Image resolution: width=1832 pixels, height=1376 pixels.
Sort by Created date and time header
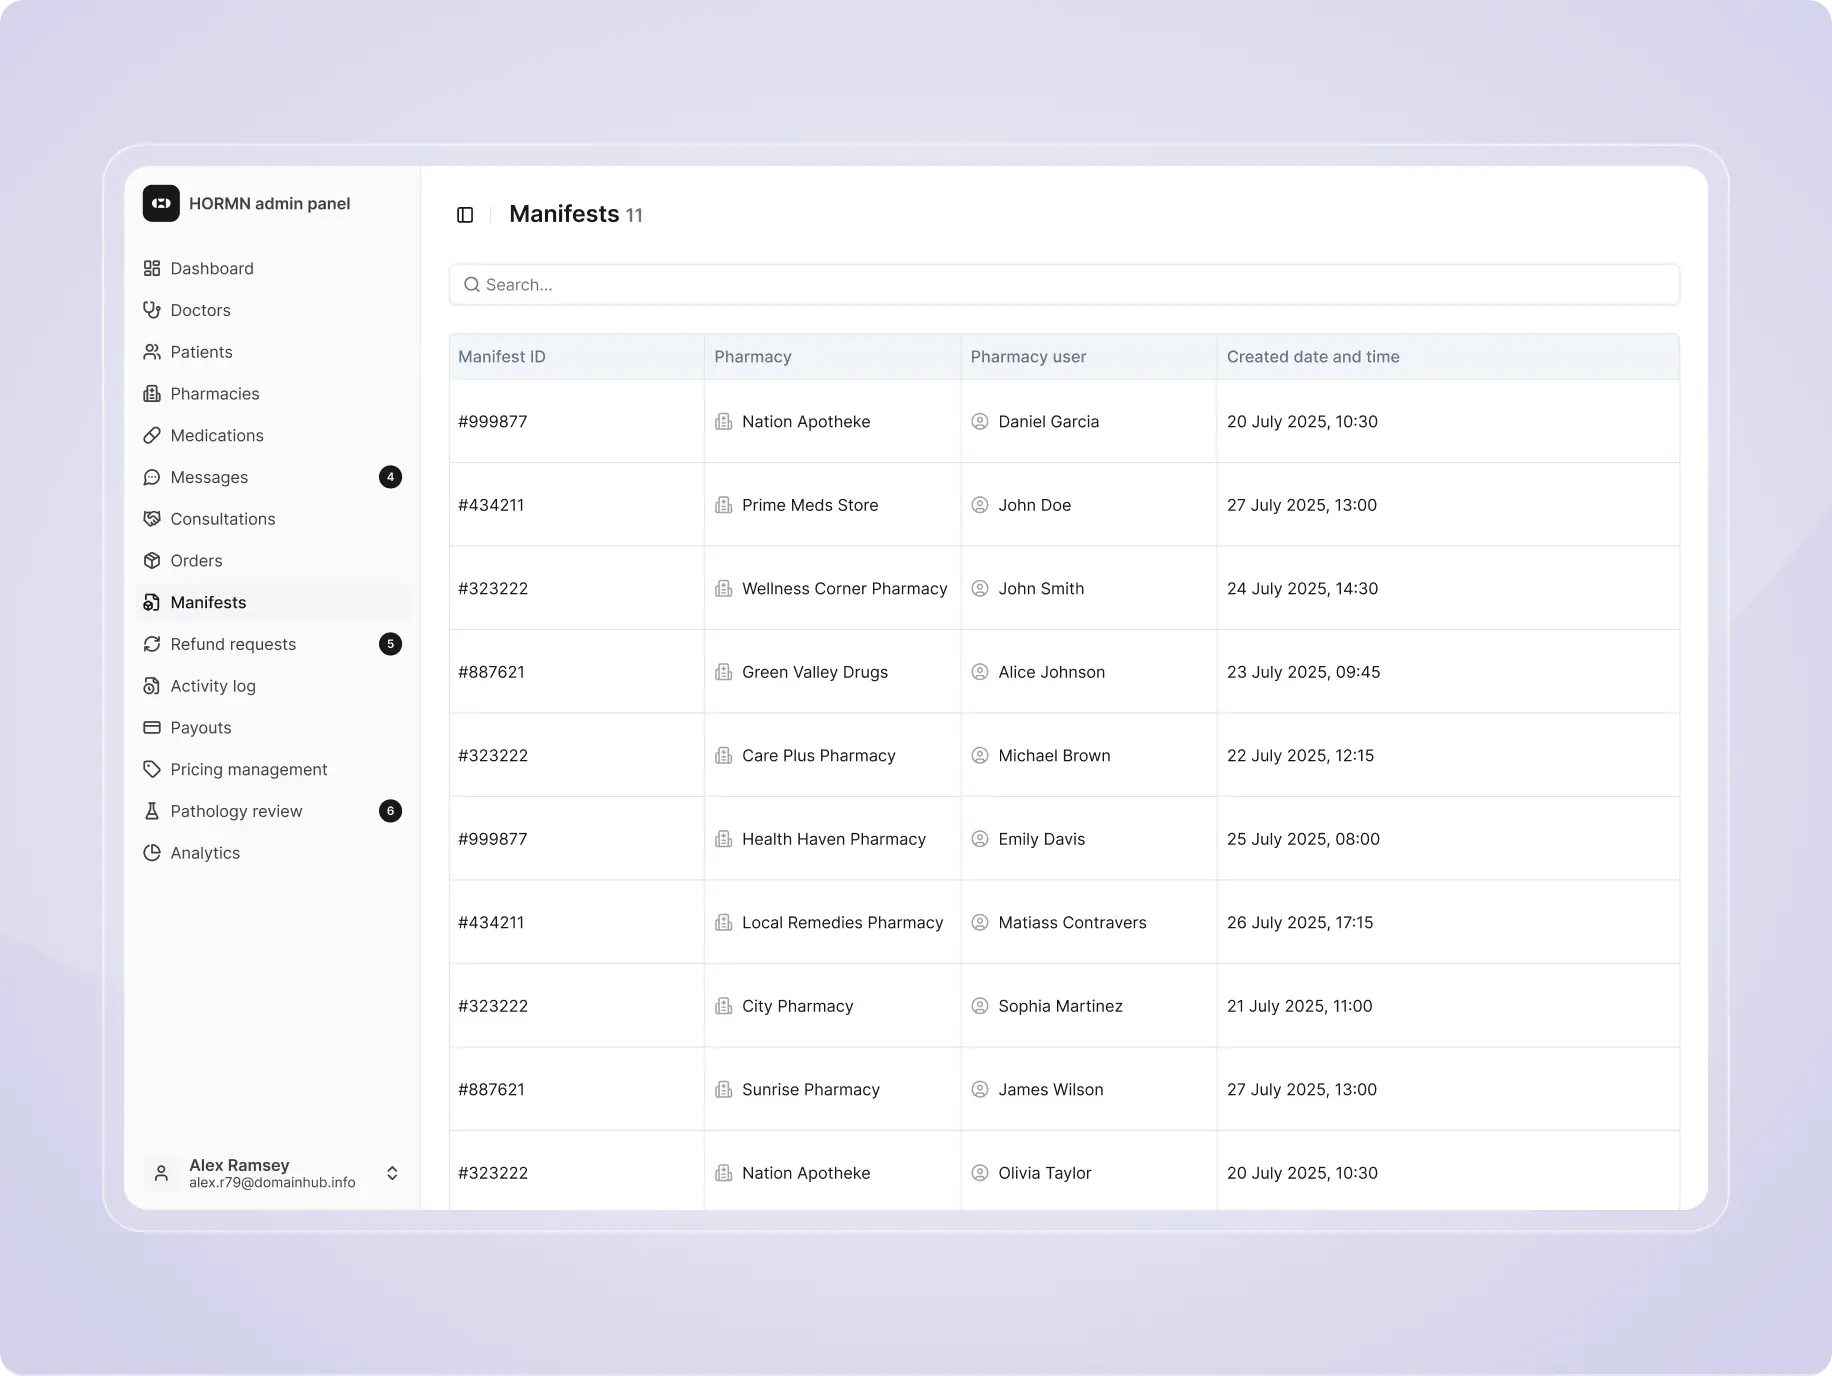pos(1312,357)
